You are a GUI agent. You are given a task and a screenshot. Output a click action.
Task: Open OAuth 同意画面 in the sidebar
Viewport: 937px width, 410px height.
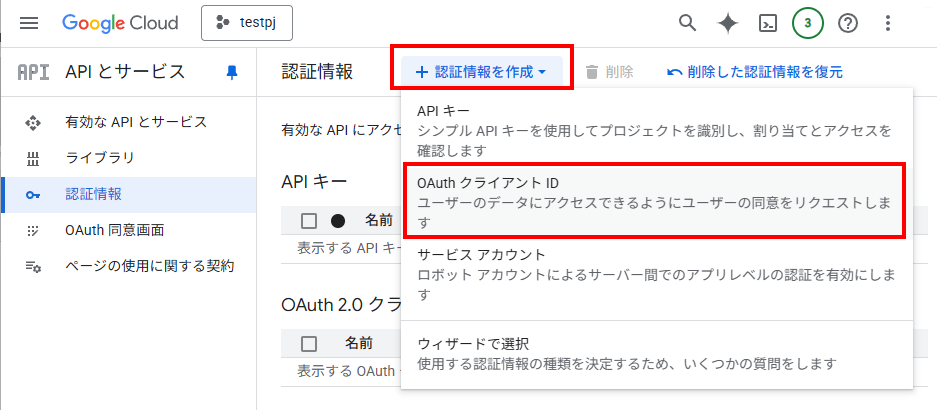coord(114,230)
